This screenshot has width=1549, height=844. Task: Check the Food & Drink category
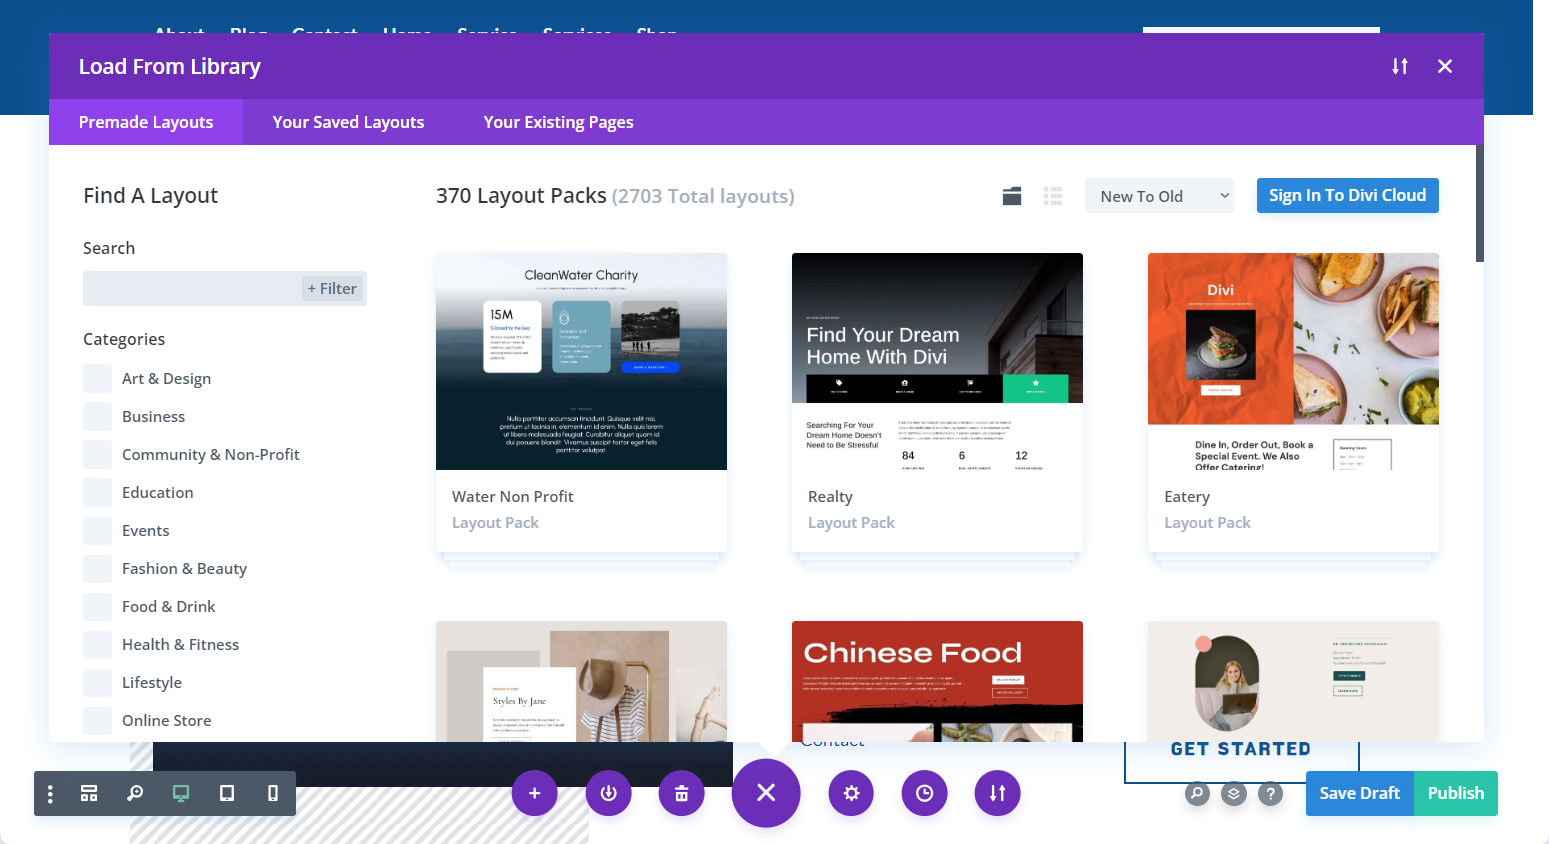click(98, 607)
